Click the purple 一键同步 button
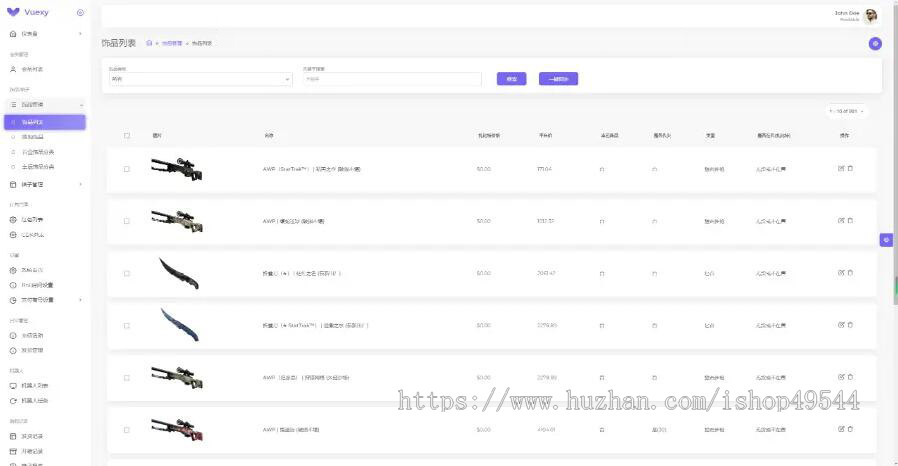Image resolution: width=898 pixels, height=466 pixels. click(558, 79)
